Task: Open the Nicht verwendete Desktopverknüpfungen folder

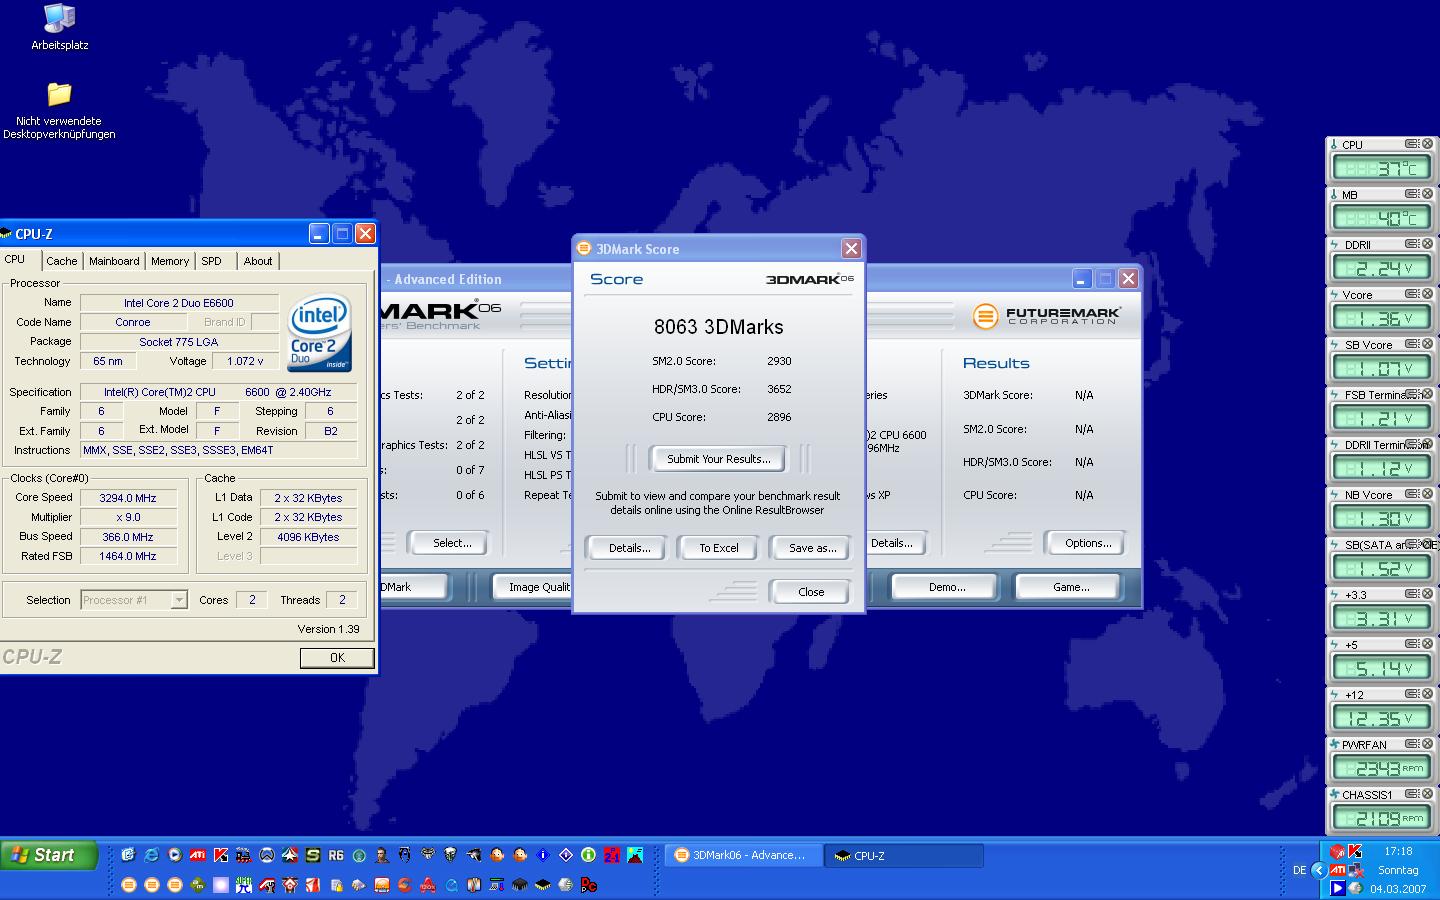Action: click(59, 111)
